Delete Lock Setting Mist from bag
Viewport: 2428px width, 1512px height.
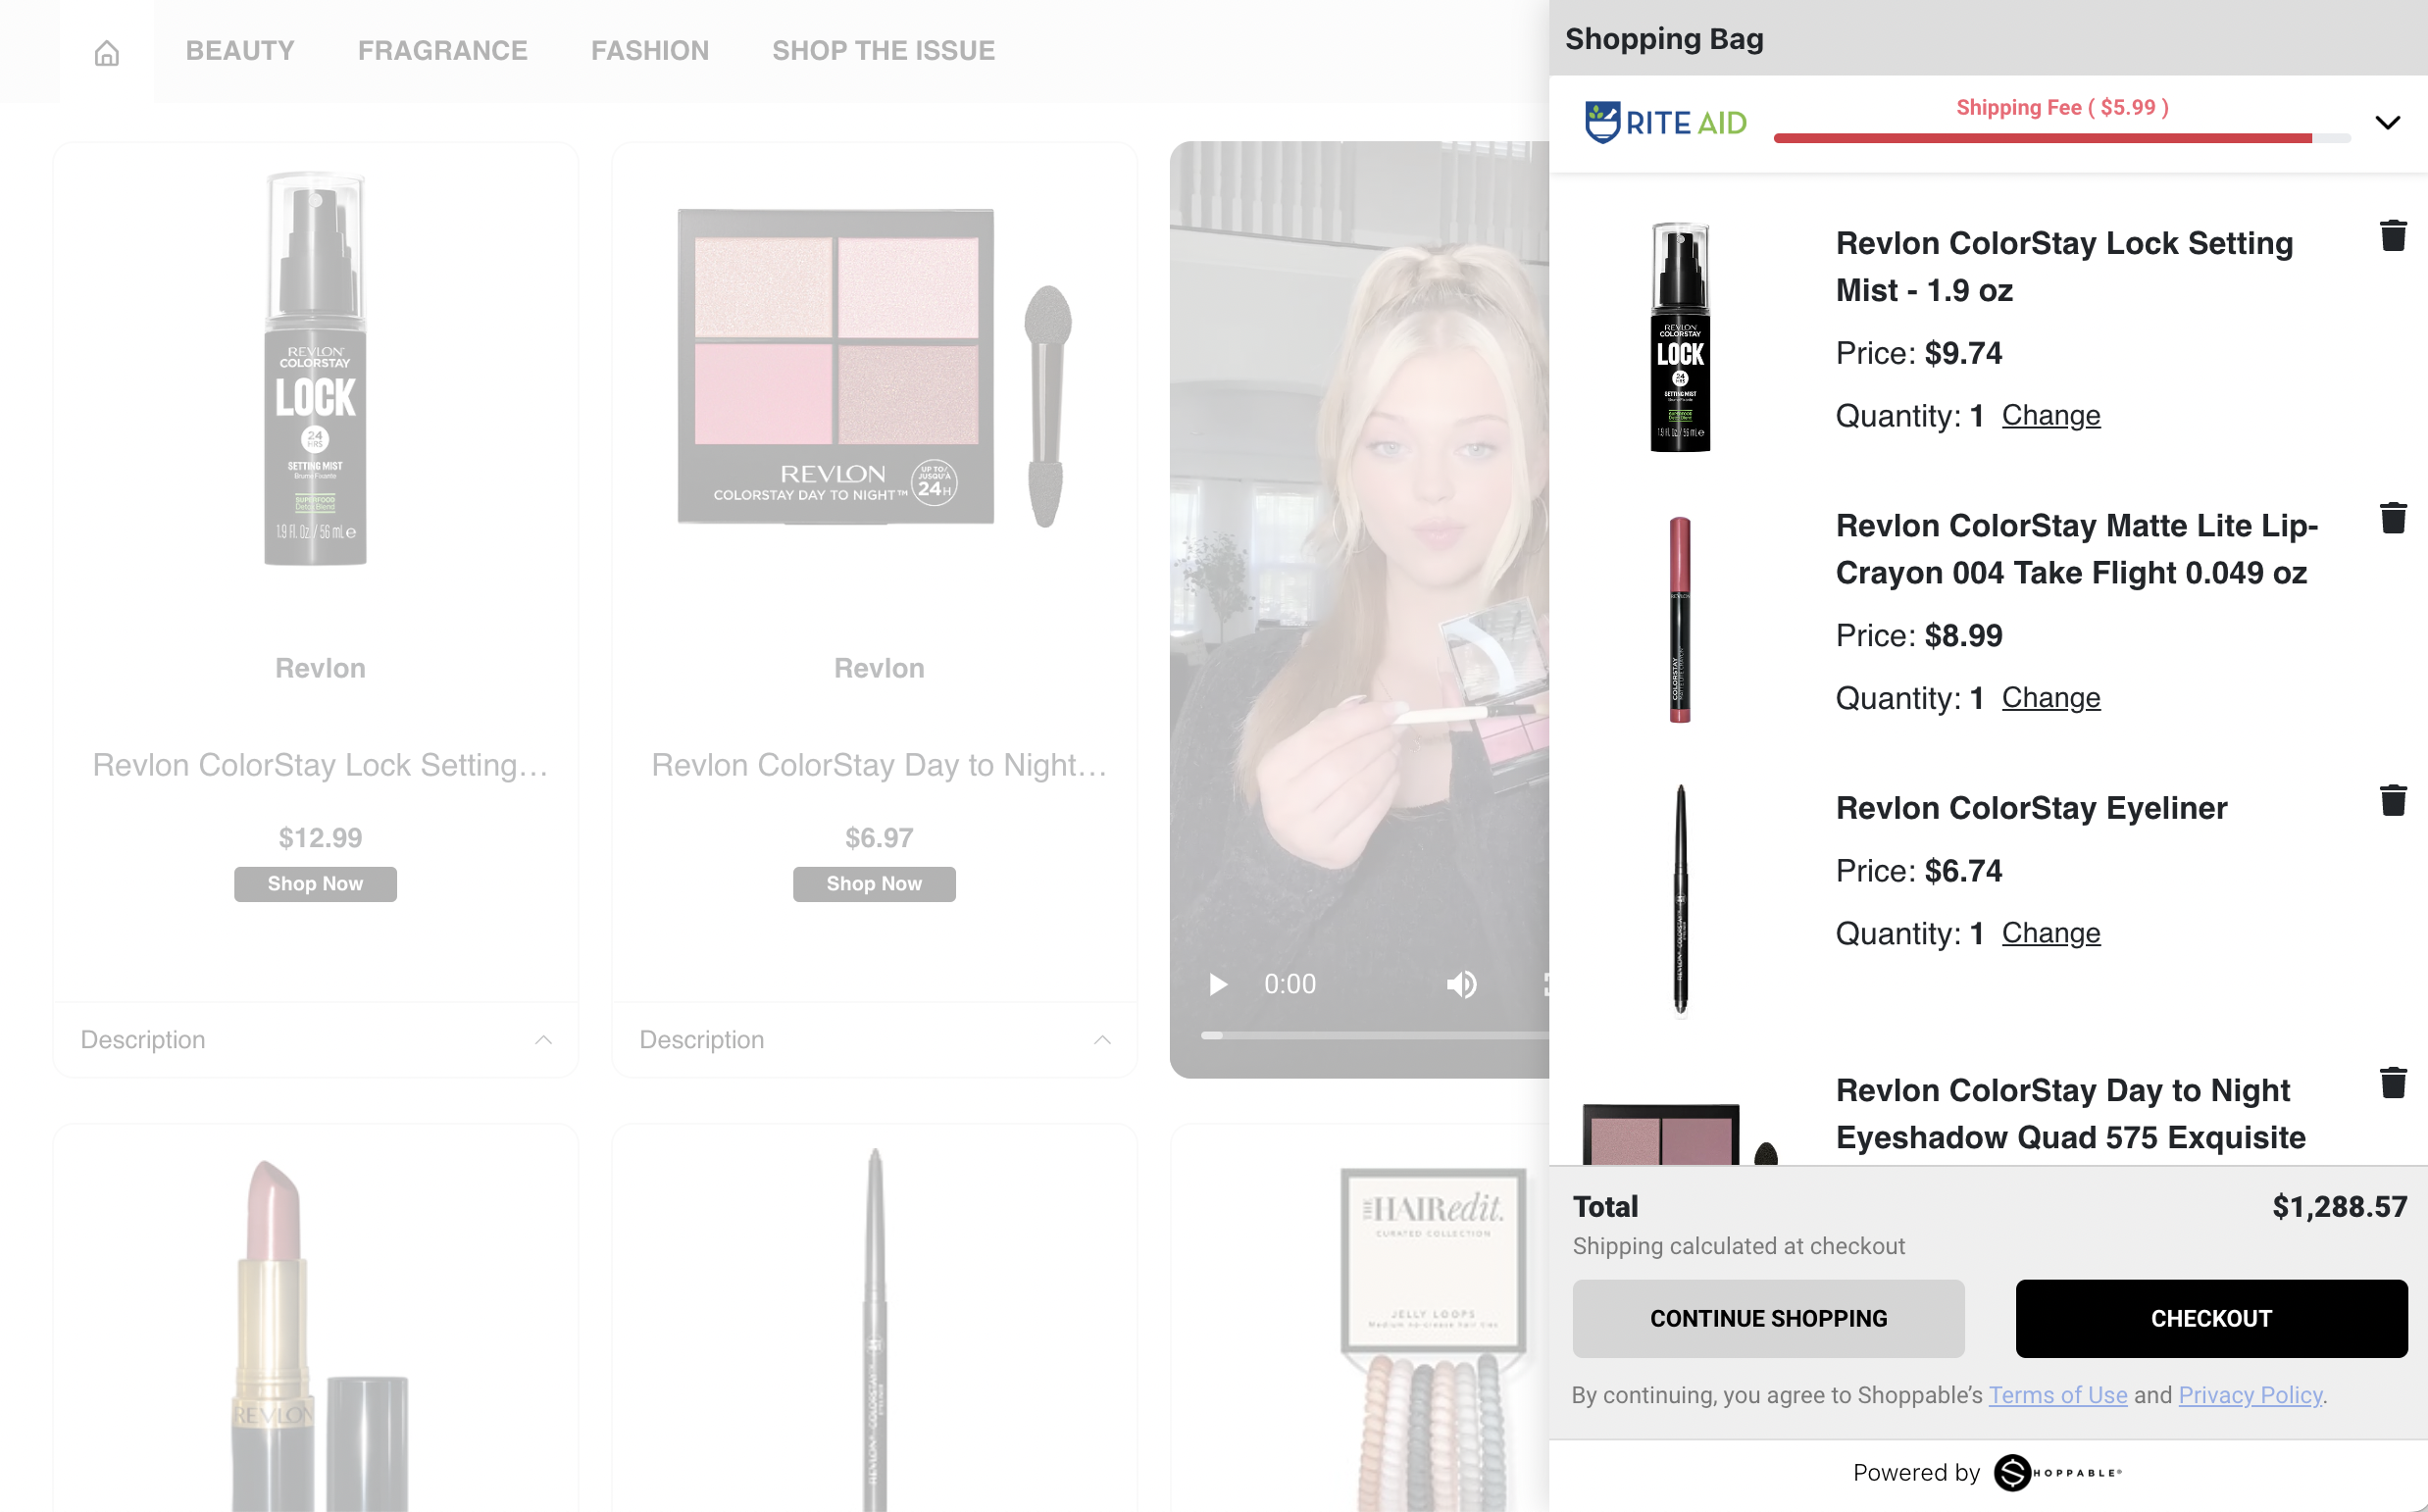2393,236
